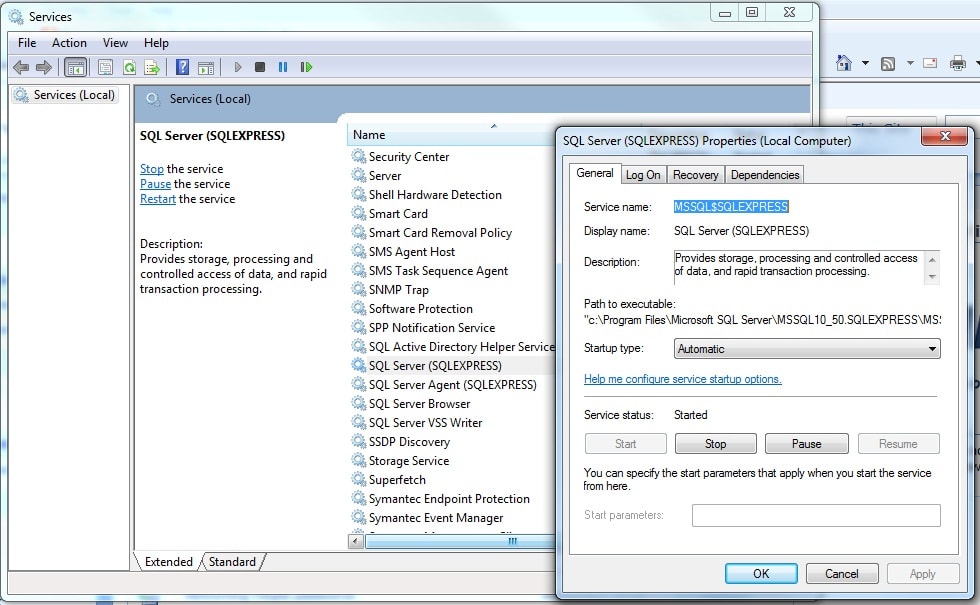Open Help via the blue question mark icon
Viewport: 980px width, 605px height.
click(x=182, y=67)
